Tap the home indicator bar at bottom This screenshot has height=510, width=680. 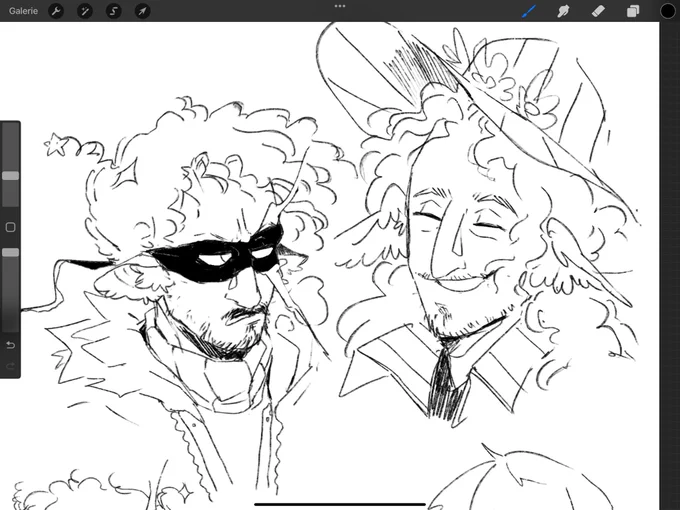(x=340, y=504)
